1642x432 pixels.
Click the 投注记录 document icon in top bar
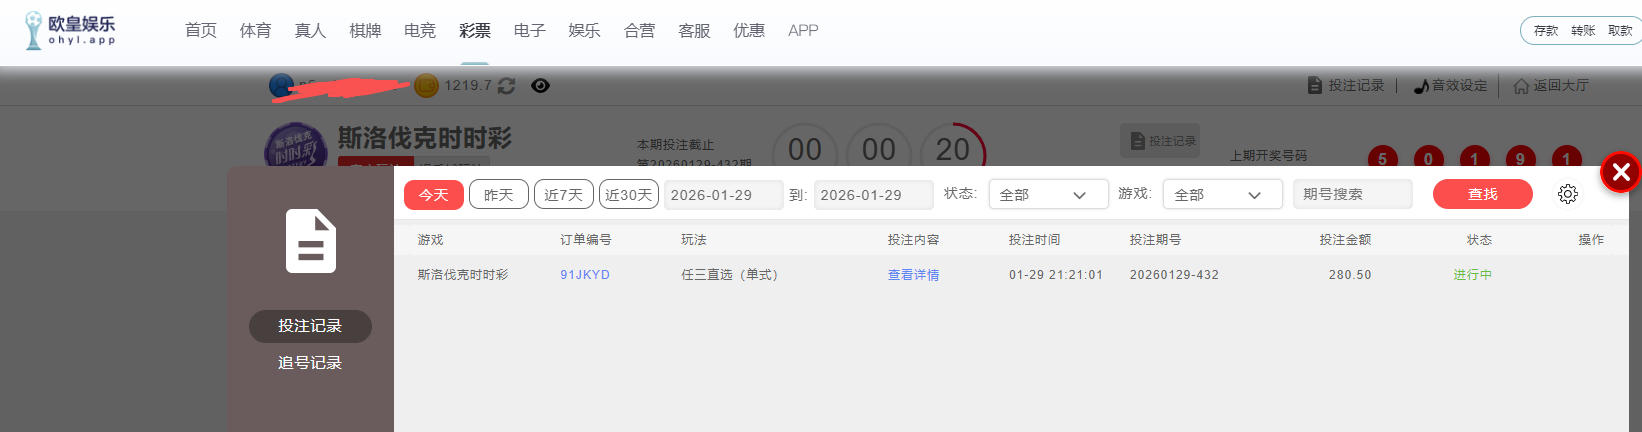pyautogui.click(x=1315, y=86)
